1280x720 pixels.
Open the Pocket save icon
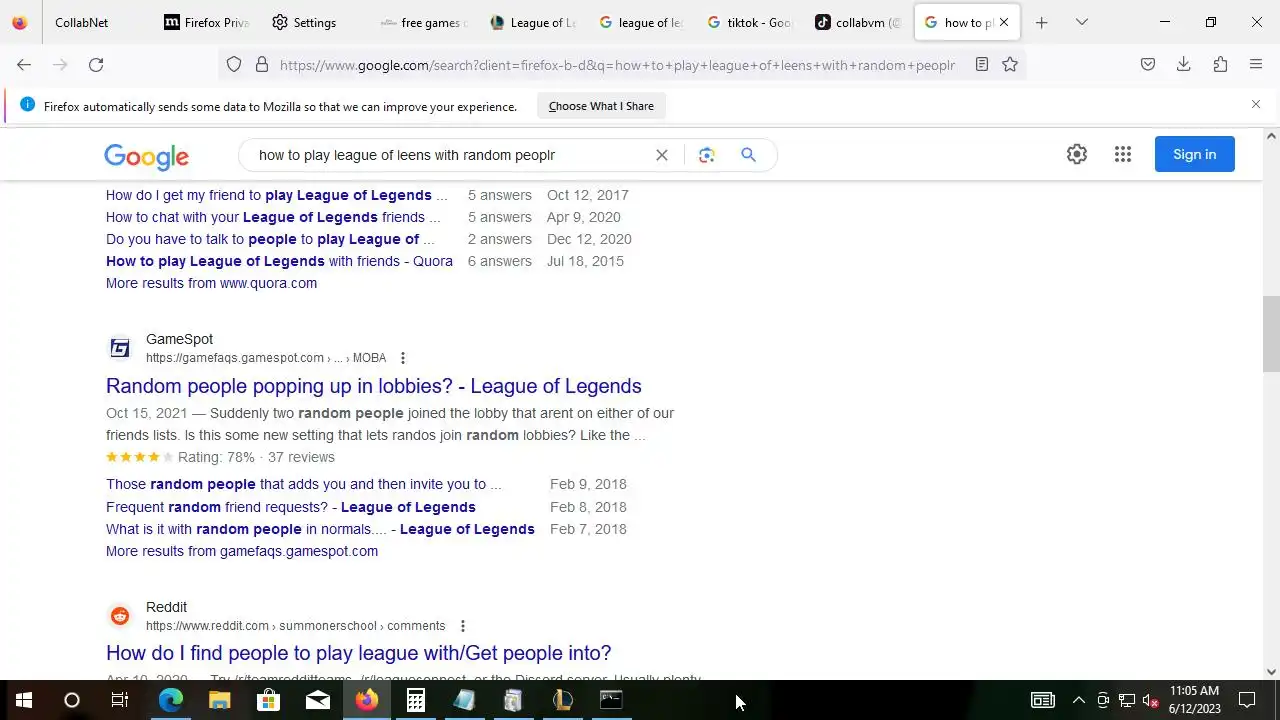(x=1148, y=65)
